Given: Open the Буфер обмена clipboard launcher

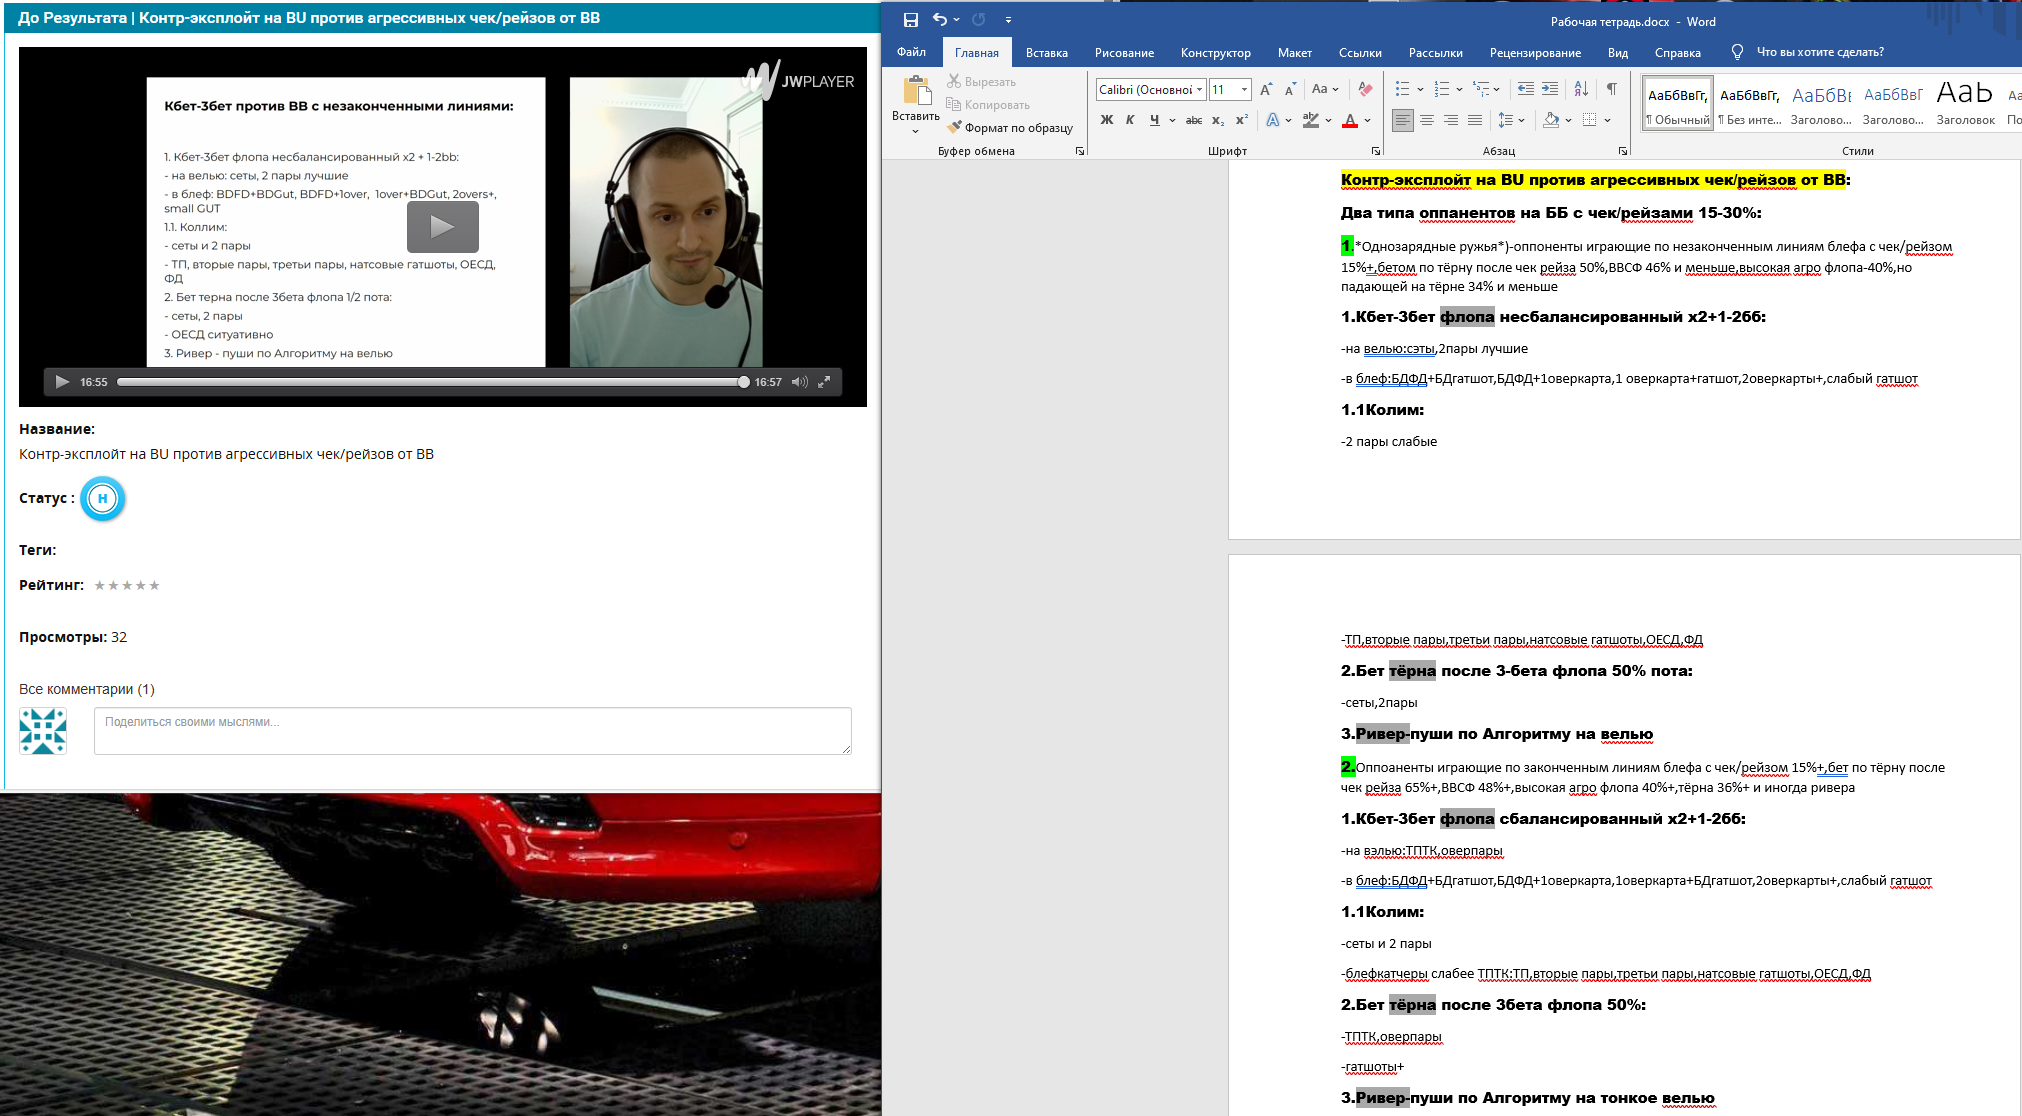Looking at the screenshot, I should pyautogui.click(x=1080, y=151).
